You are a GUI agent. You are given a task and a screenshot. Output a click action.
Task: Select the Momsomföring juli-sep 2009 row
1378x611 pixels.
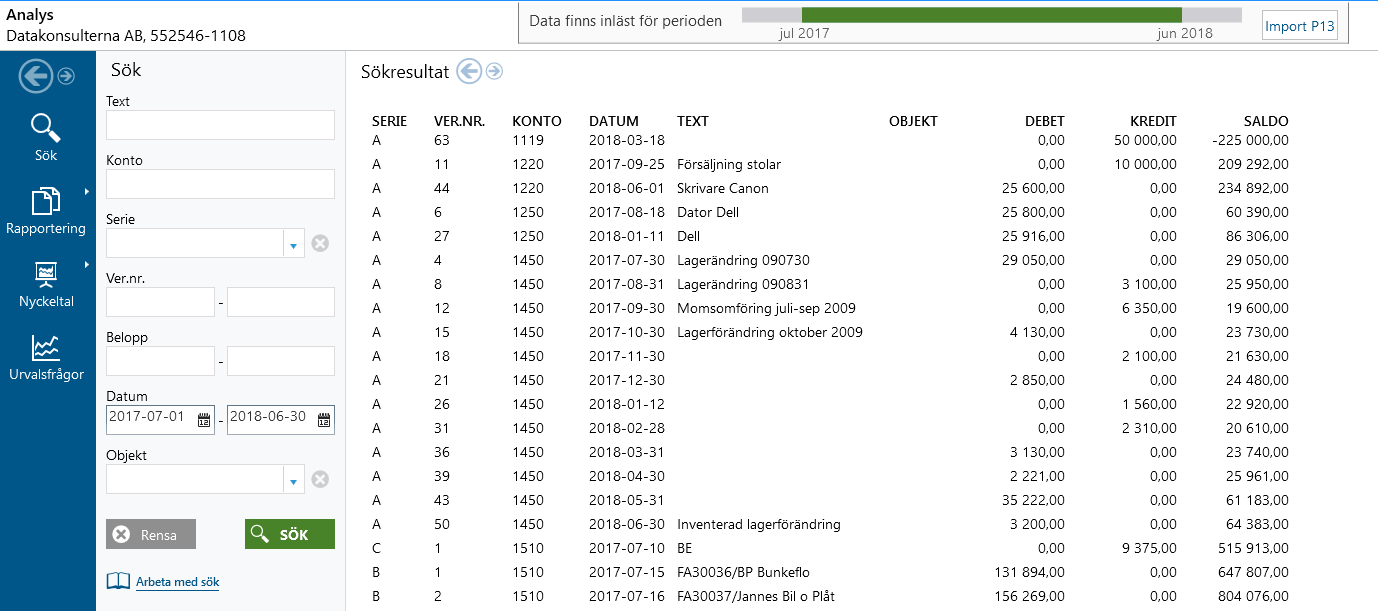click(830, 308)
